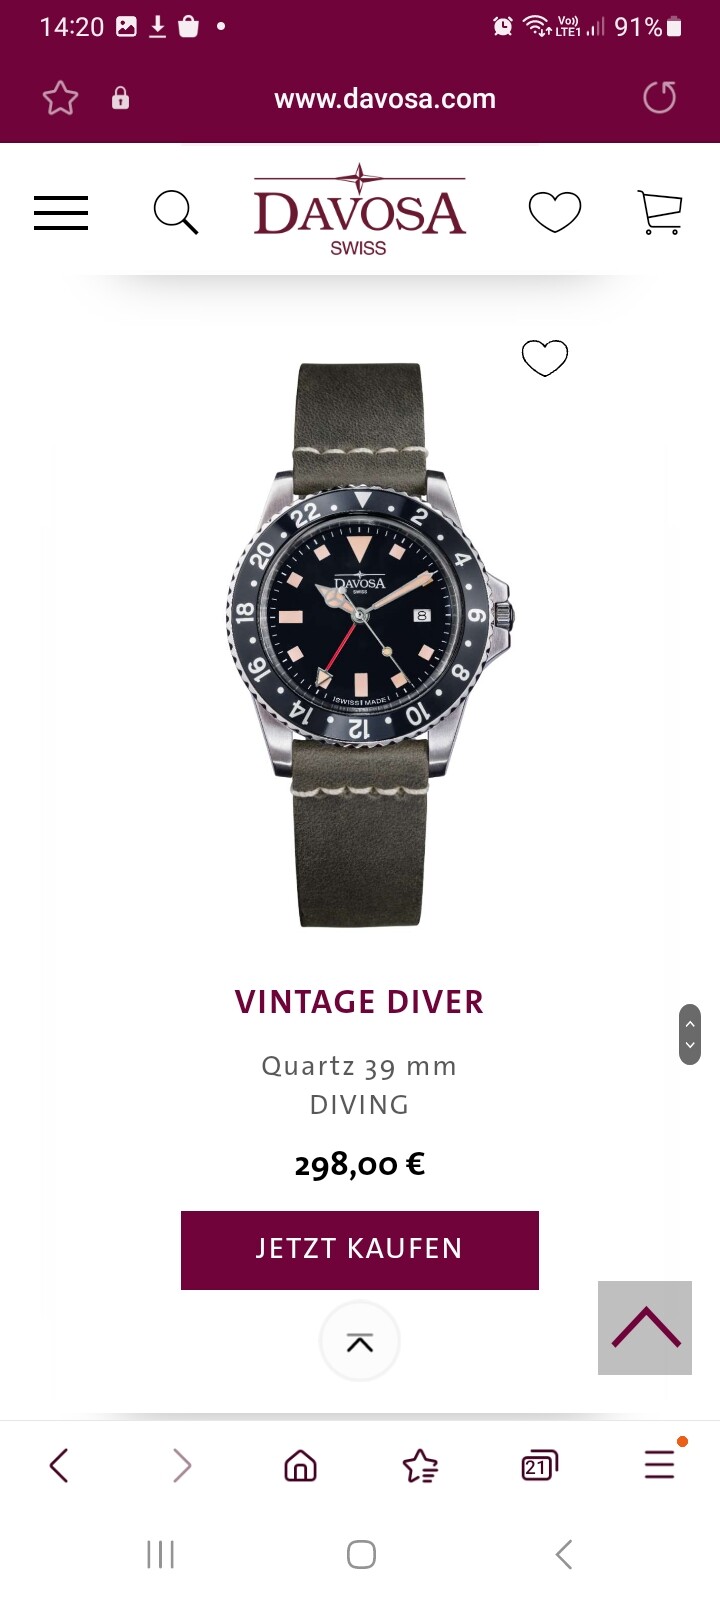View site security lock info

coord(120,98)
